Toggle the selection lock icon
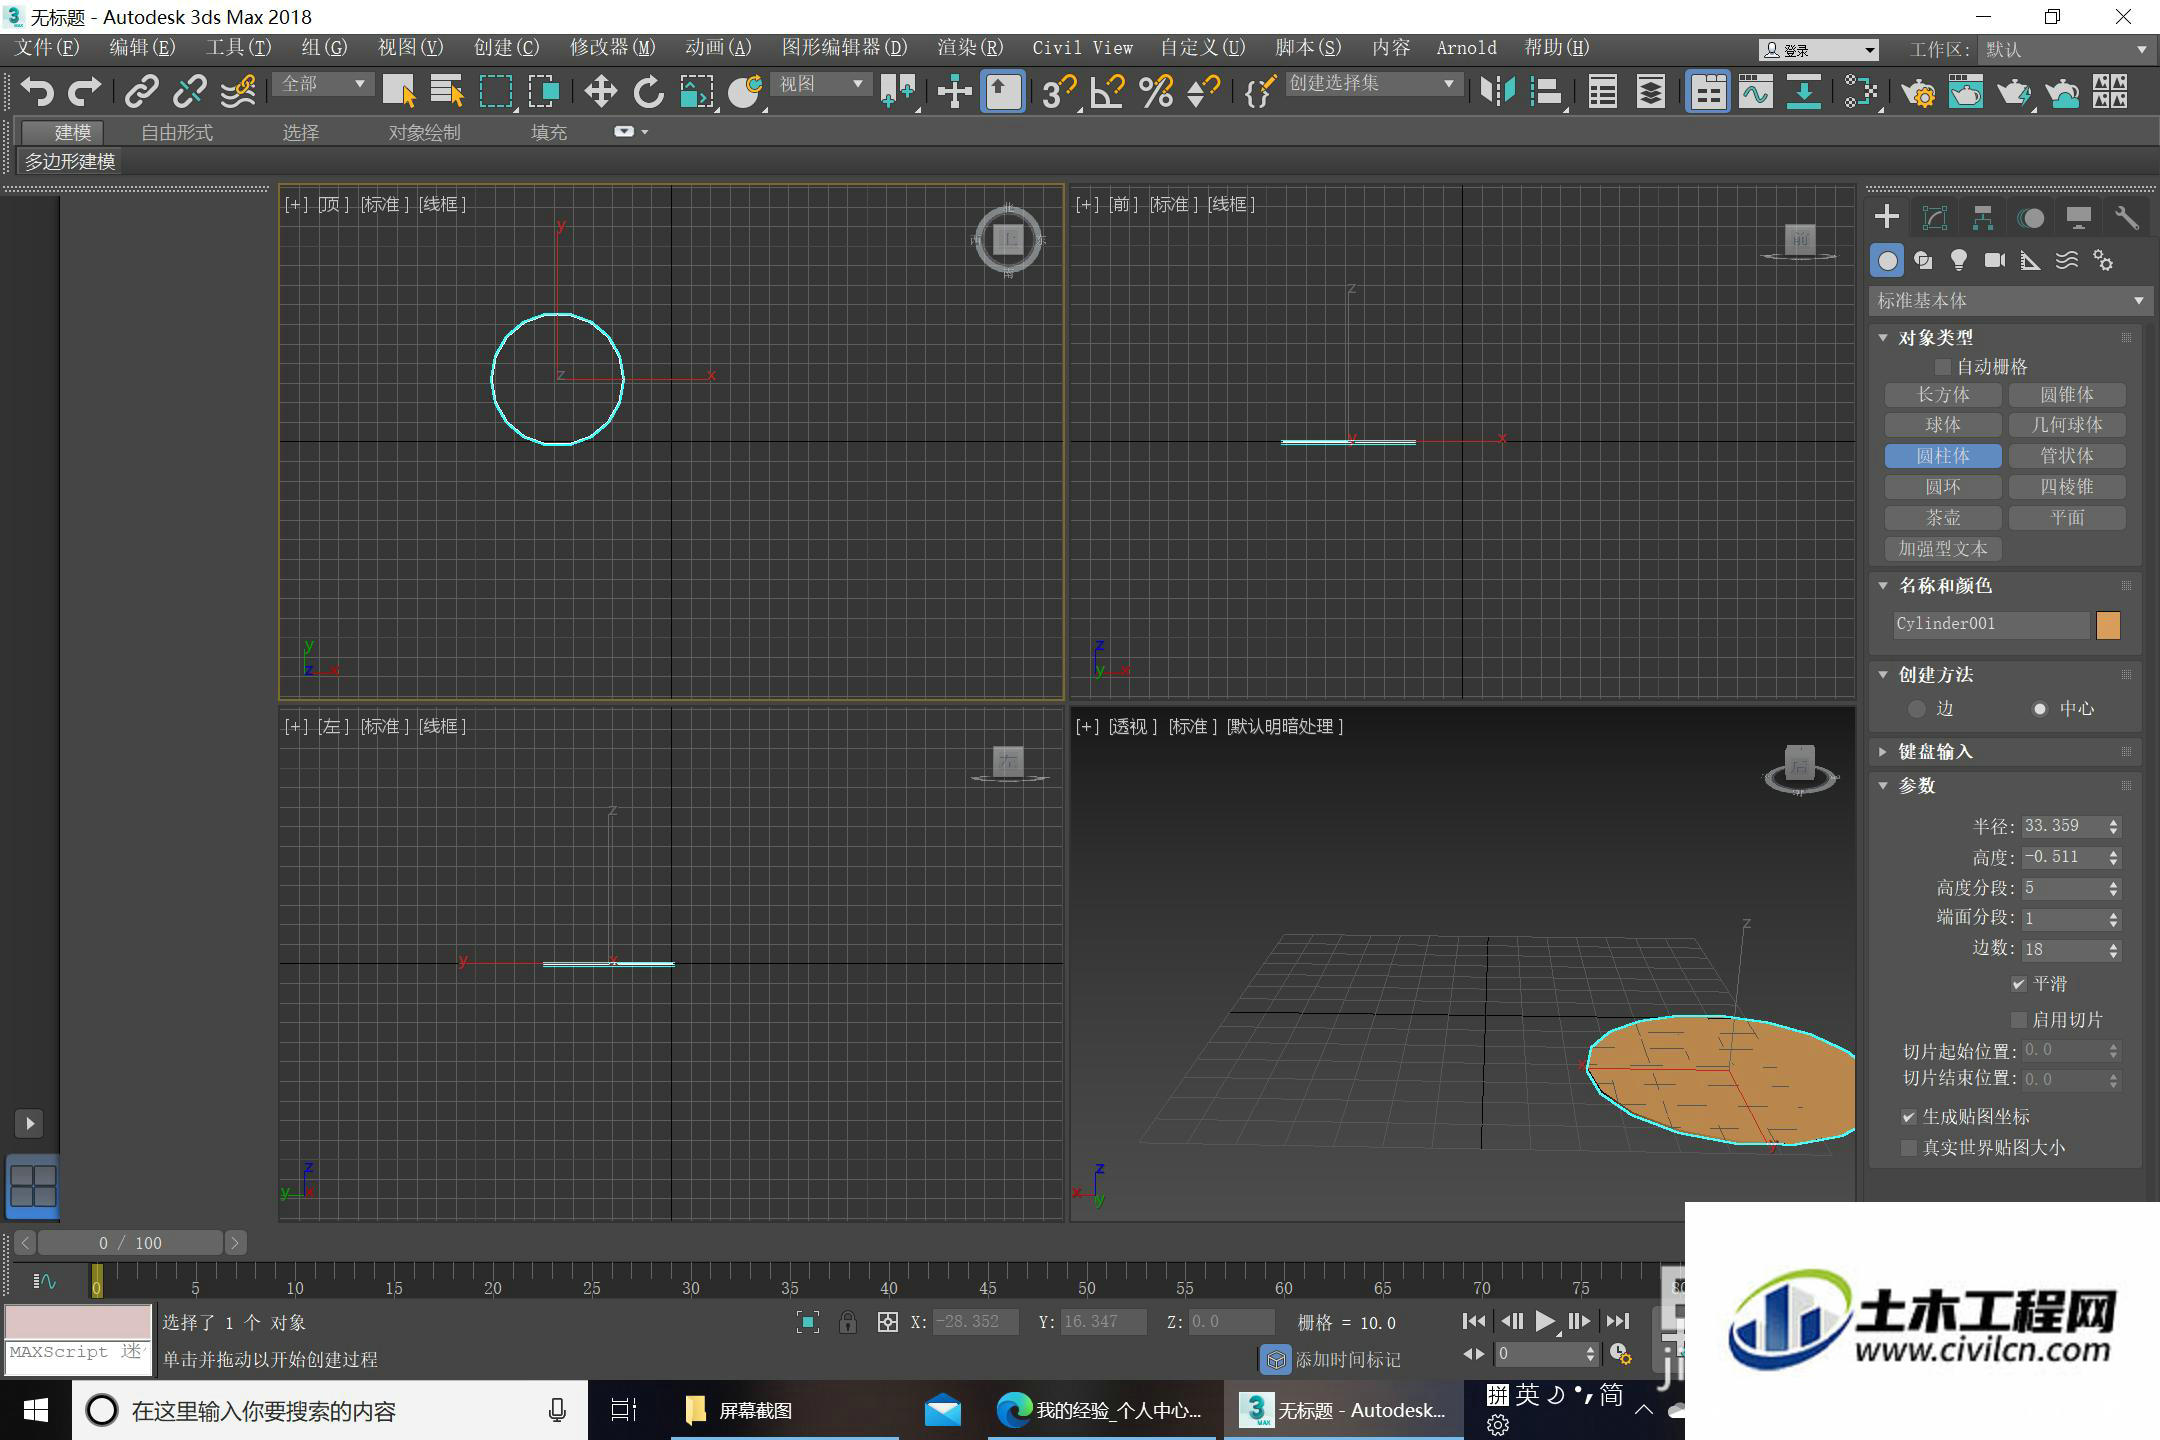The image size is (2160, 1440). pos(847,1322)
